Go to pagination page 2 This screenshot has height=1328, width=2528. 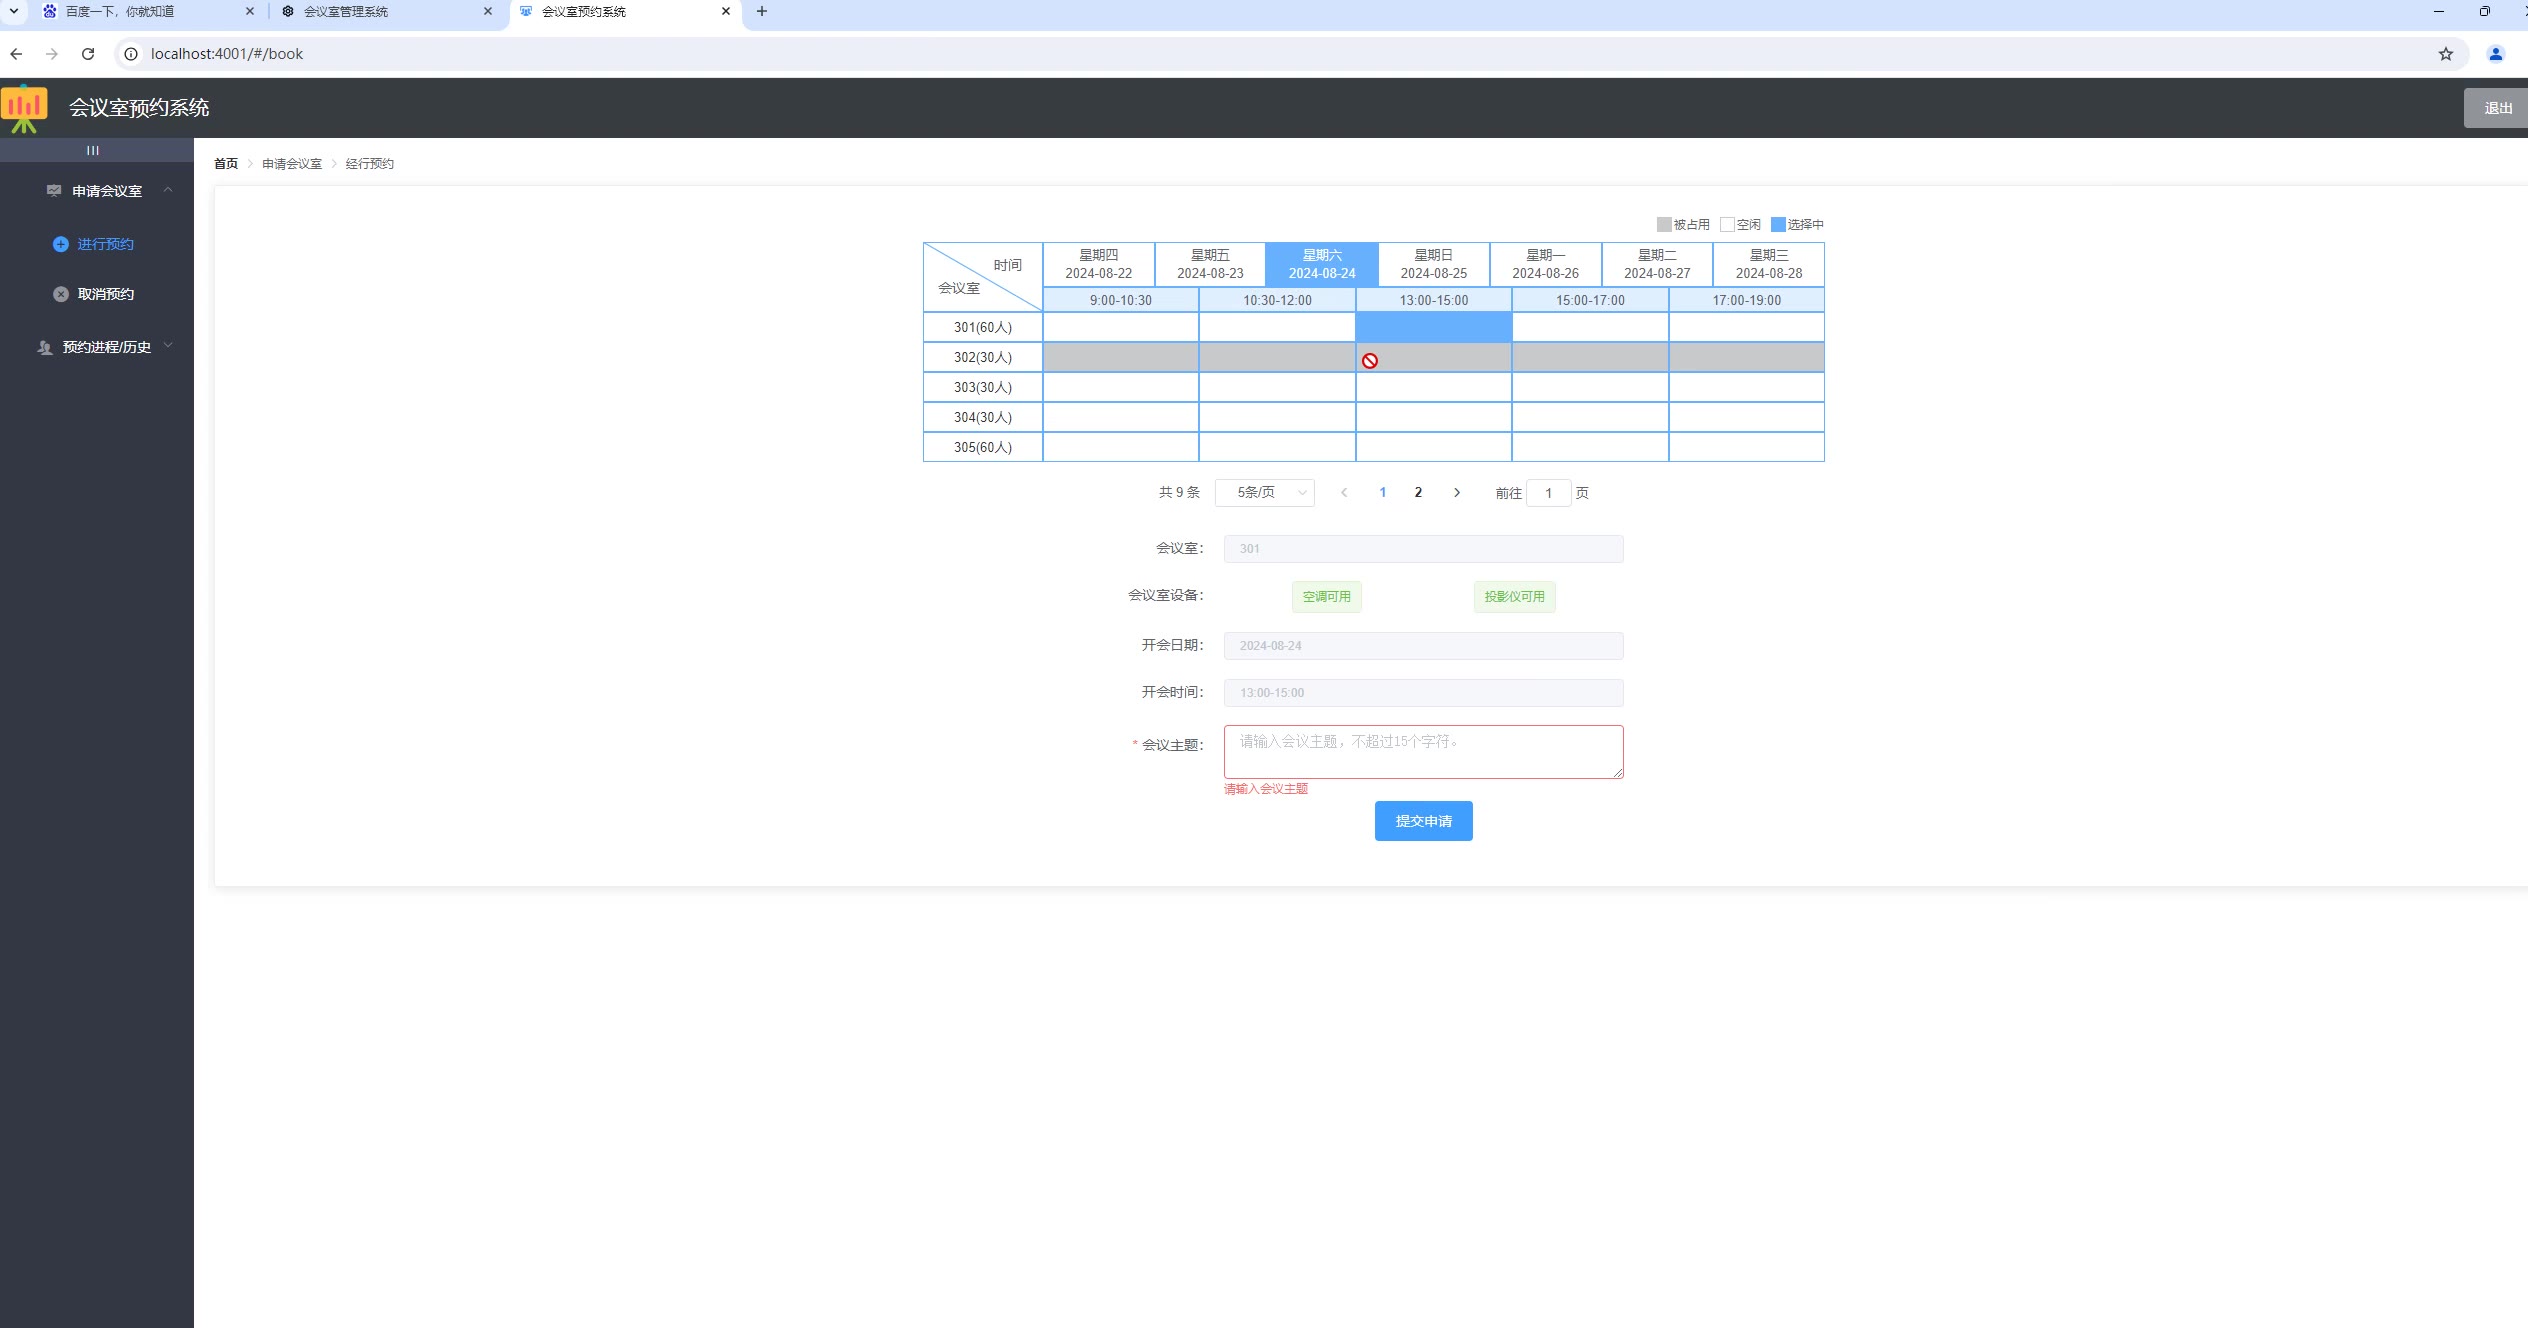pyautogui.click(x=1418, y=493)
